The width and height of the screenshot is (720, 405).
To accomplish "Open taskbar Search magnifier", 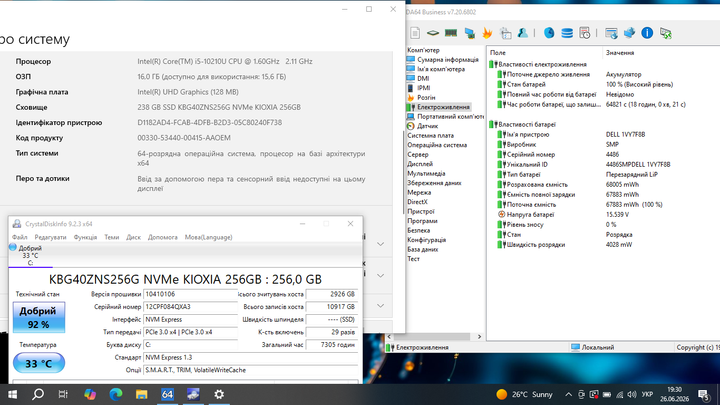I will point(38,394).
